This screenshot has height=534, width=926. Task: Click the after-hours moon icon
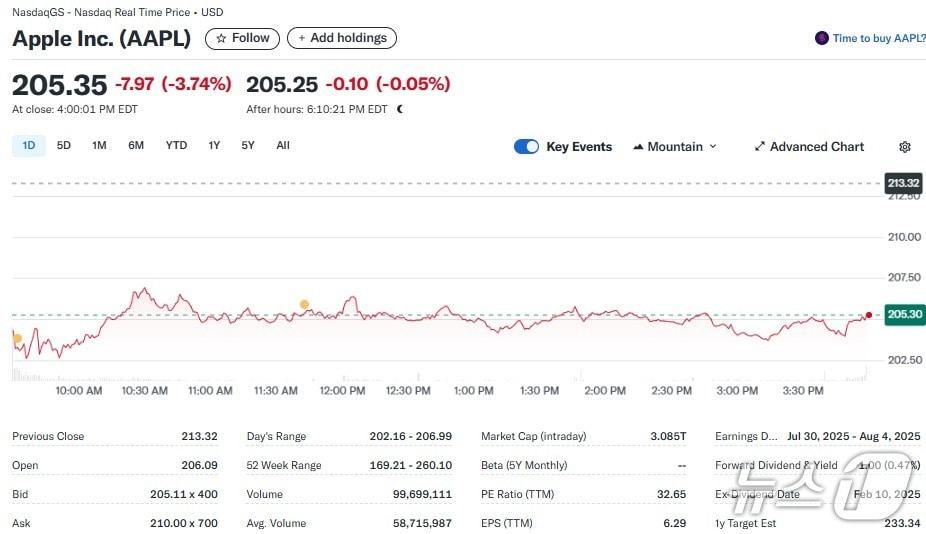[400, 109]
